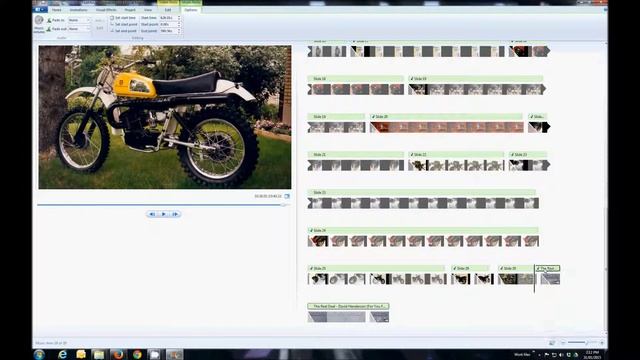Select the final clip below the music track
The height and width of the screenshot is (360, 640).
click(379, 317)
